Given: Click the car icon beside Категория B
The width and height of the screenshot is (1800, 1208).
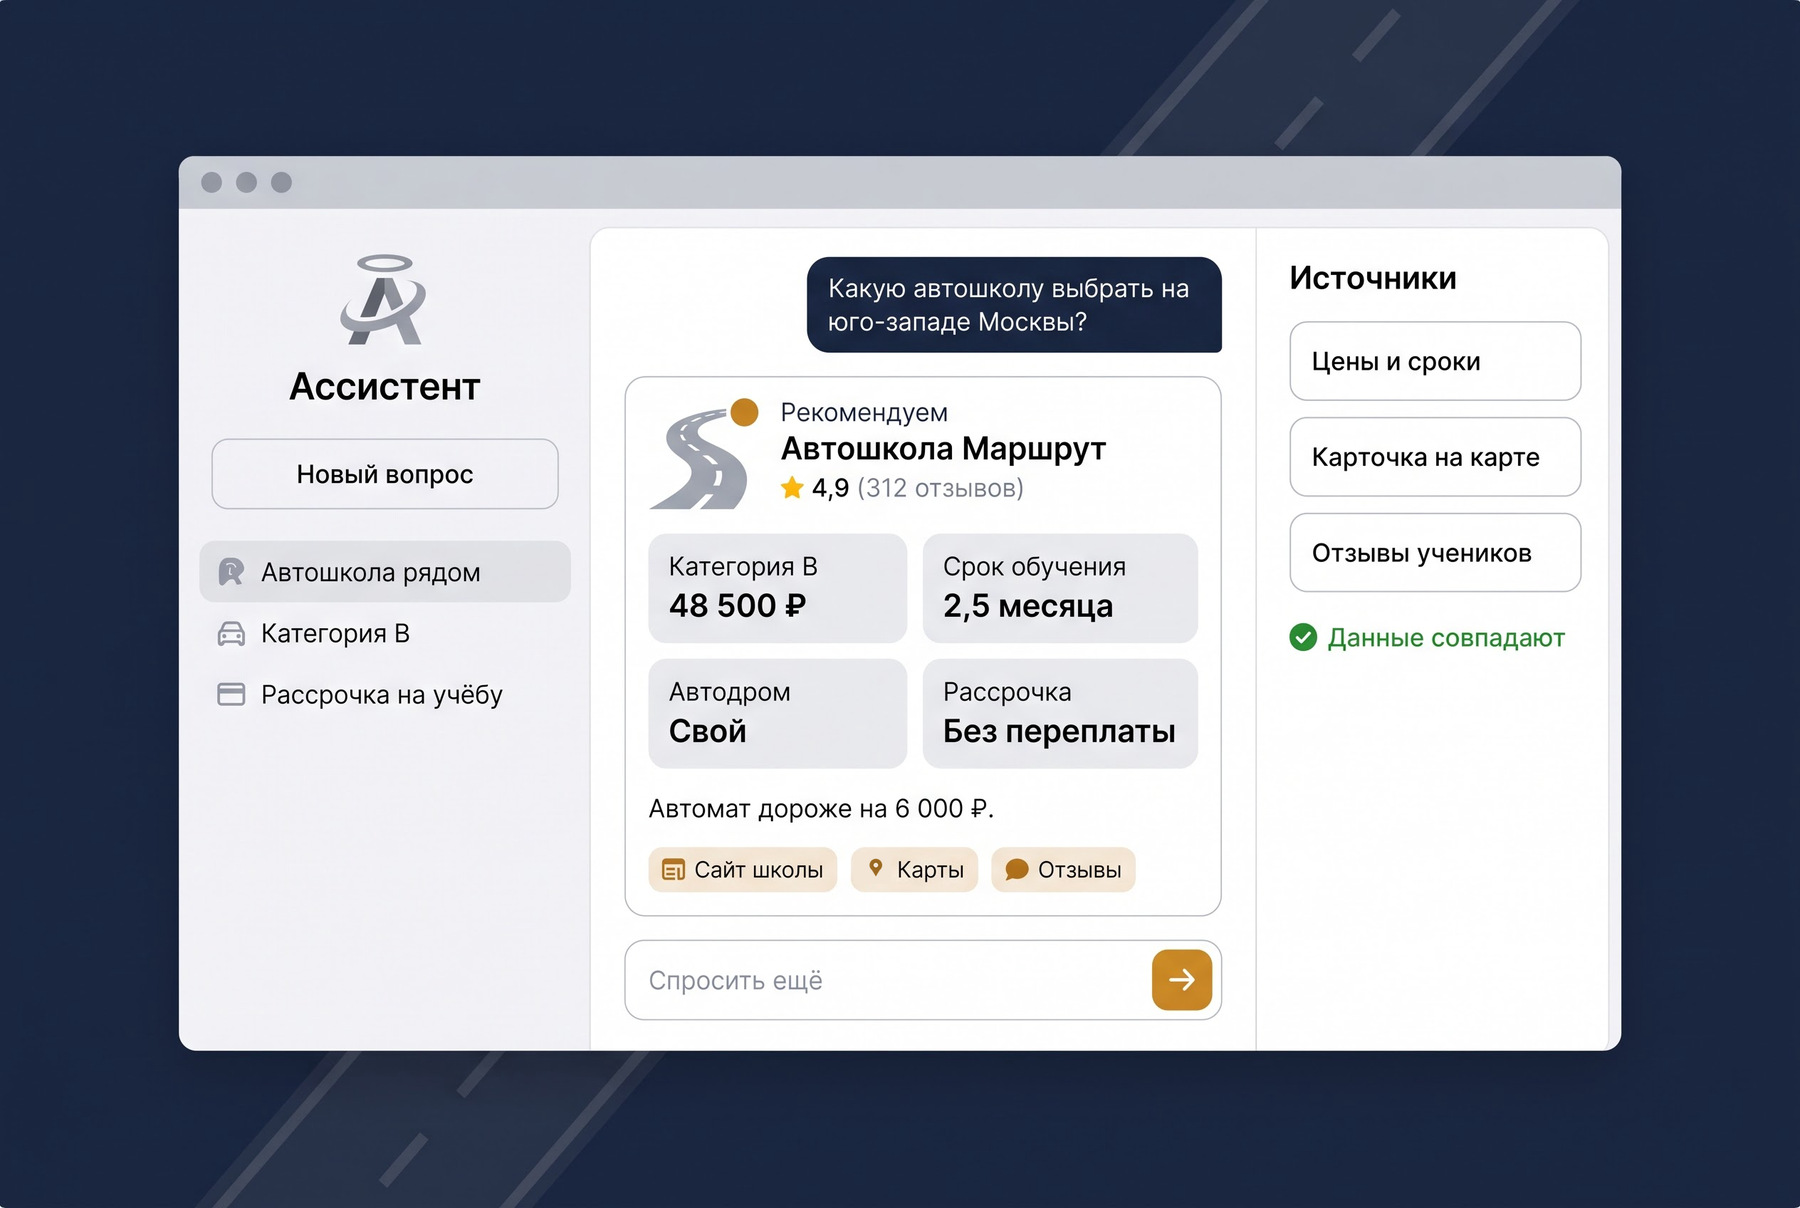Looking at the screenshot, I should [231, 634].
